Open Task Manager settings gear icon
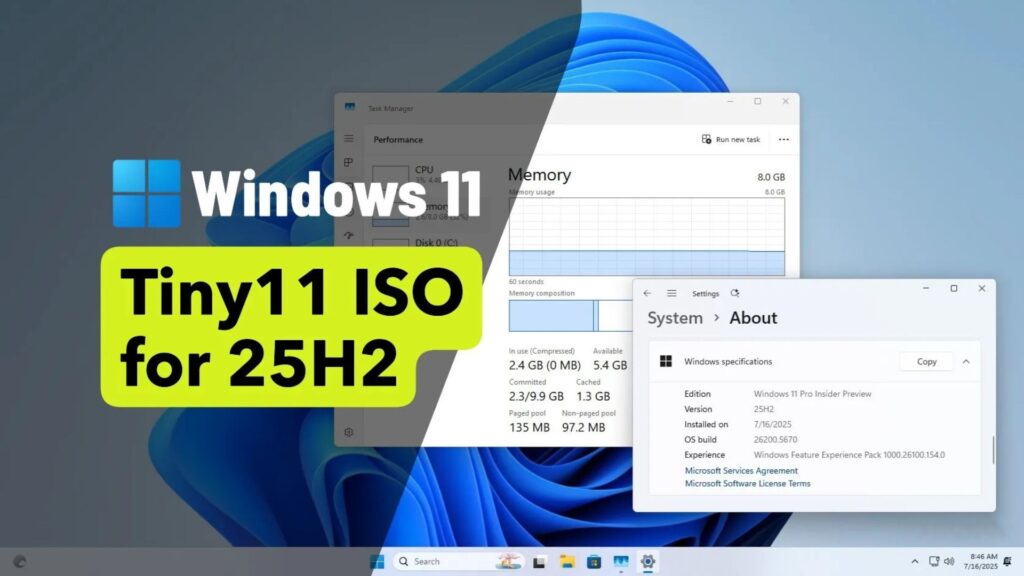 click(x=349, y=432)
